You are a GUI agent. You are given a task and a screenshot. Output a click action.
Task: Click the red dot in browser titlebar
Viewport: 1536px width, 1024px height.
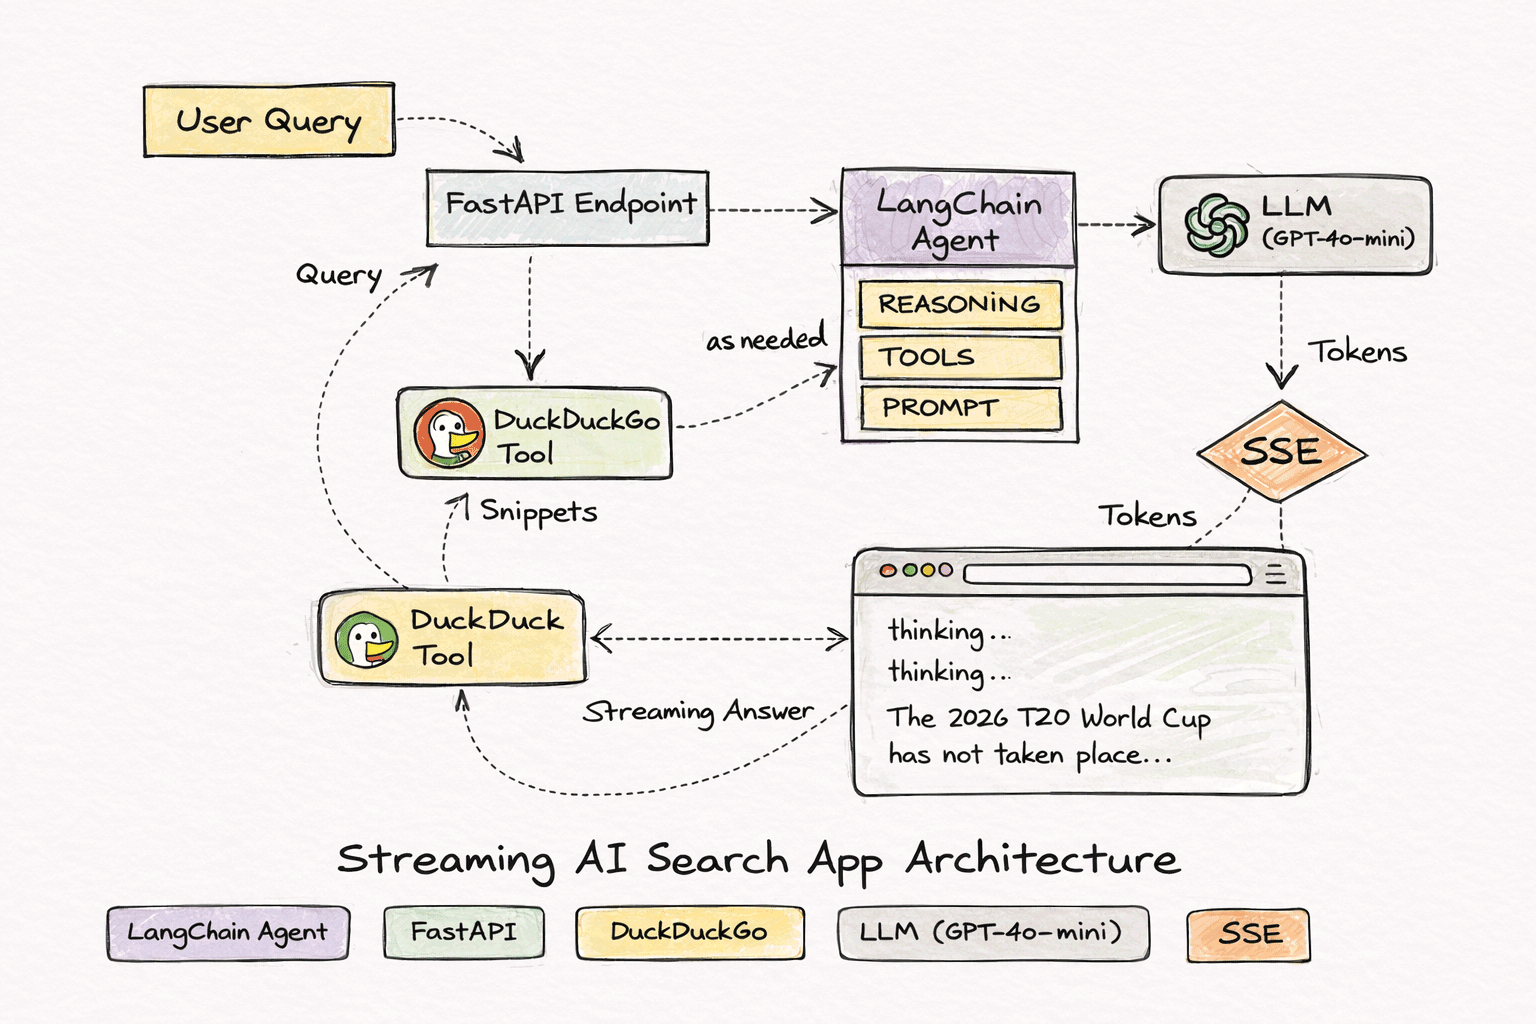pyautogui.click(x=887, y=570)
